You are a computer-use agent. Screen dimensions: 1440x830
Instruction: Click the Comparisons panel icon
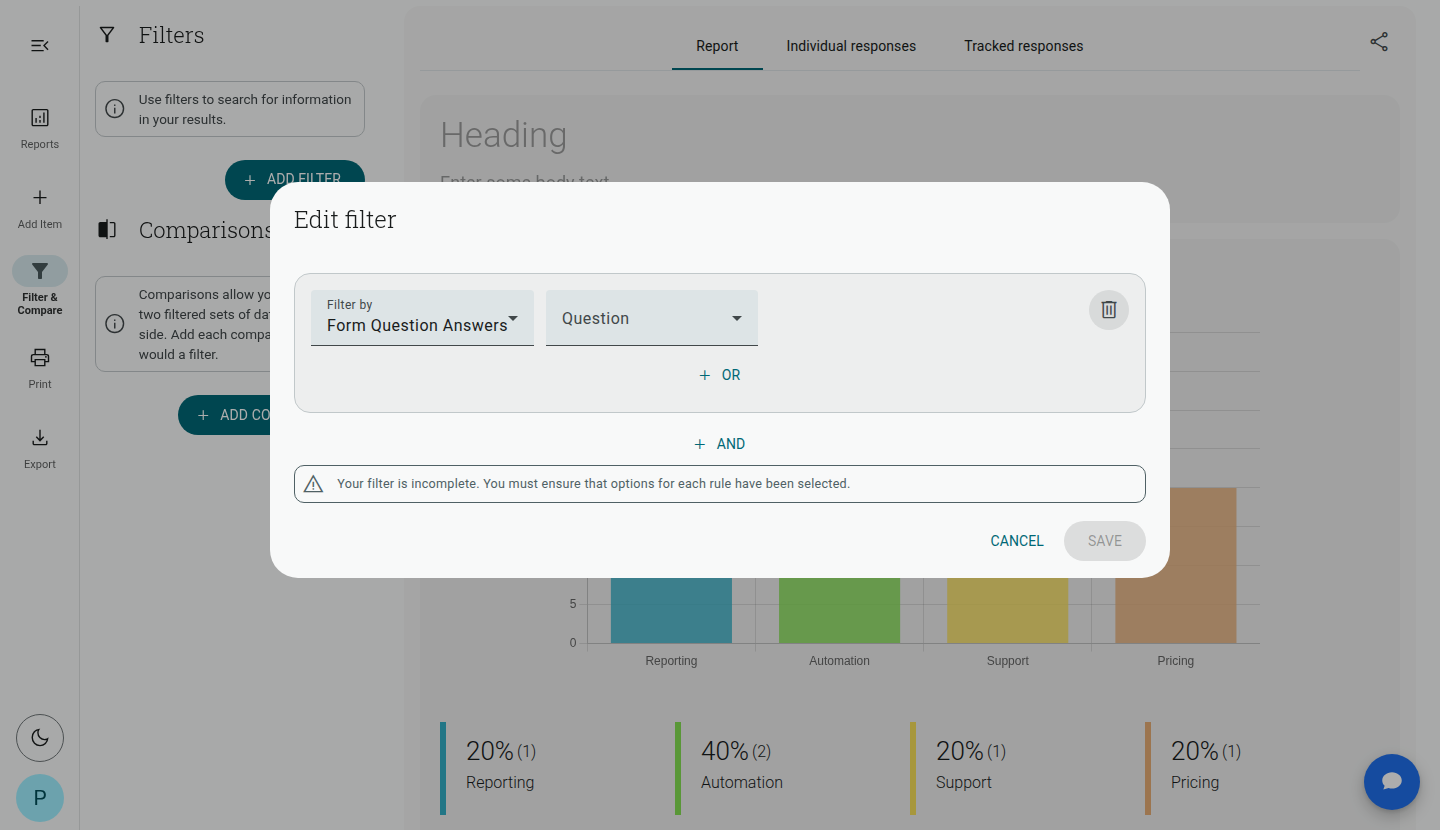[107, 230]
